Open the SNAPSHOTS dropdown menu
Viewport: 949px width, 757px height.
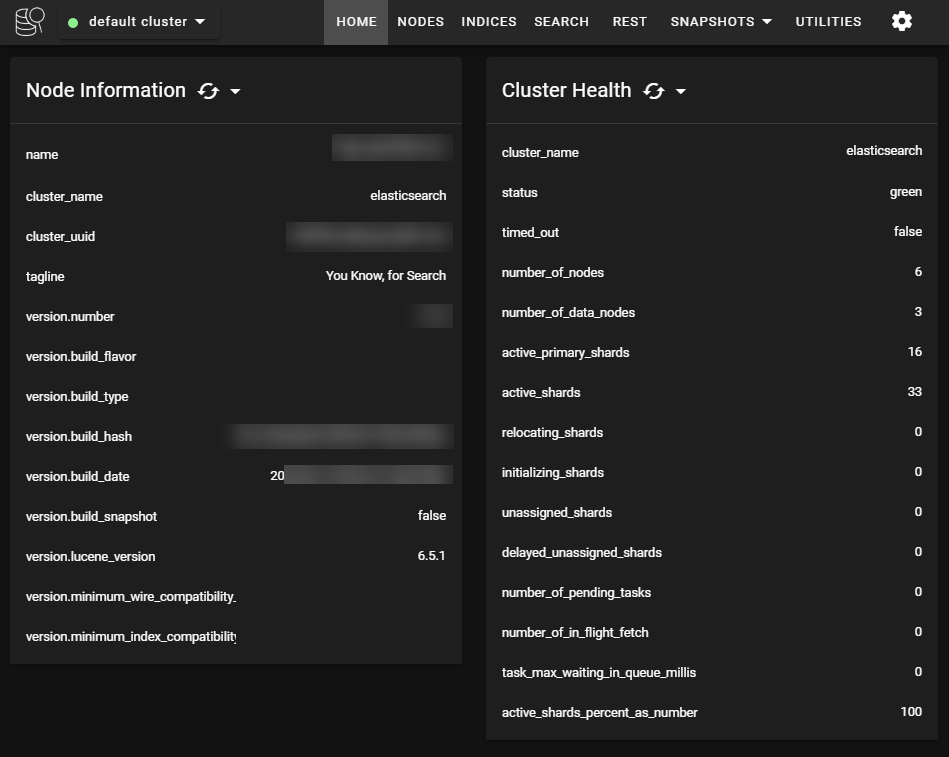coord(721,22)
